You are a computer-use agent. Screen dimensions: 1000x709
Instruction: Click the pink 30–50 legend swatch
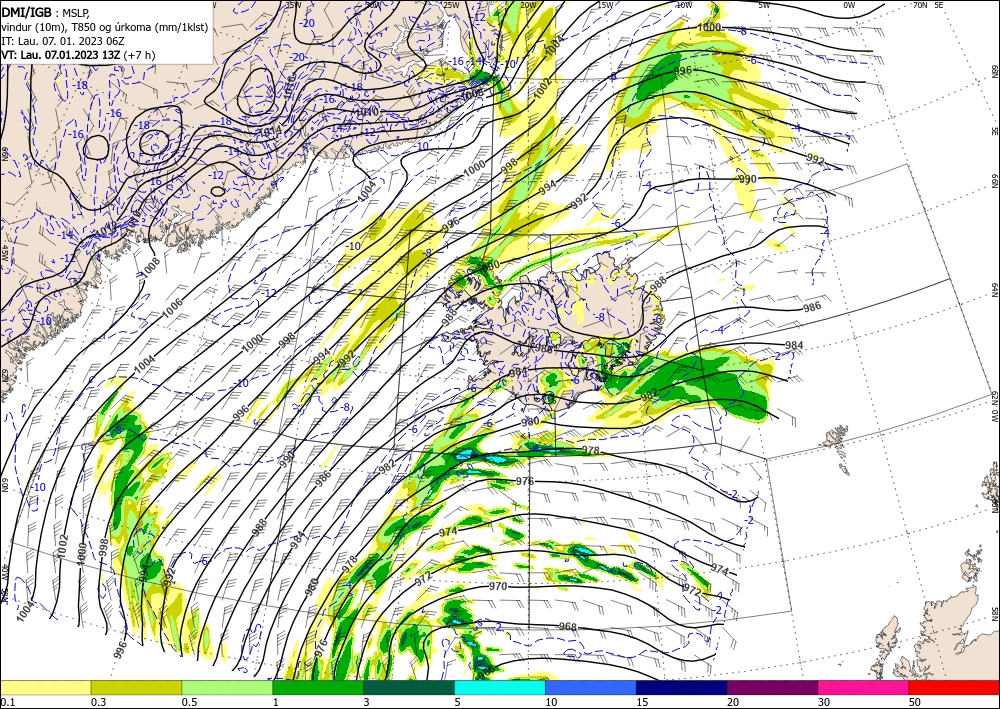pos(864,687)
